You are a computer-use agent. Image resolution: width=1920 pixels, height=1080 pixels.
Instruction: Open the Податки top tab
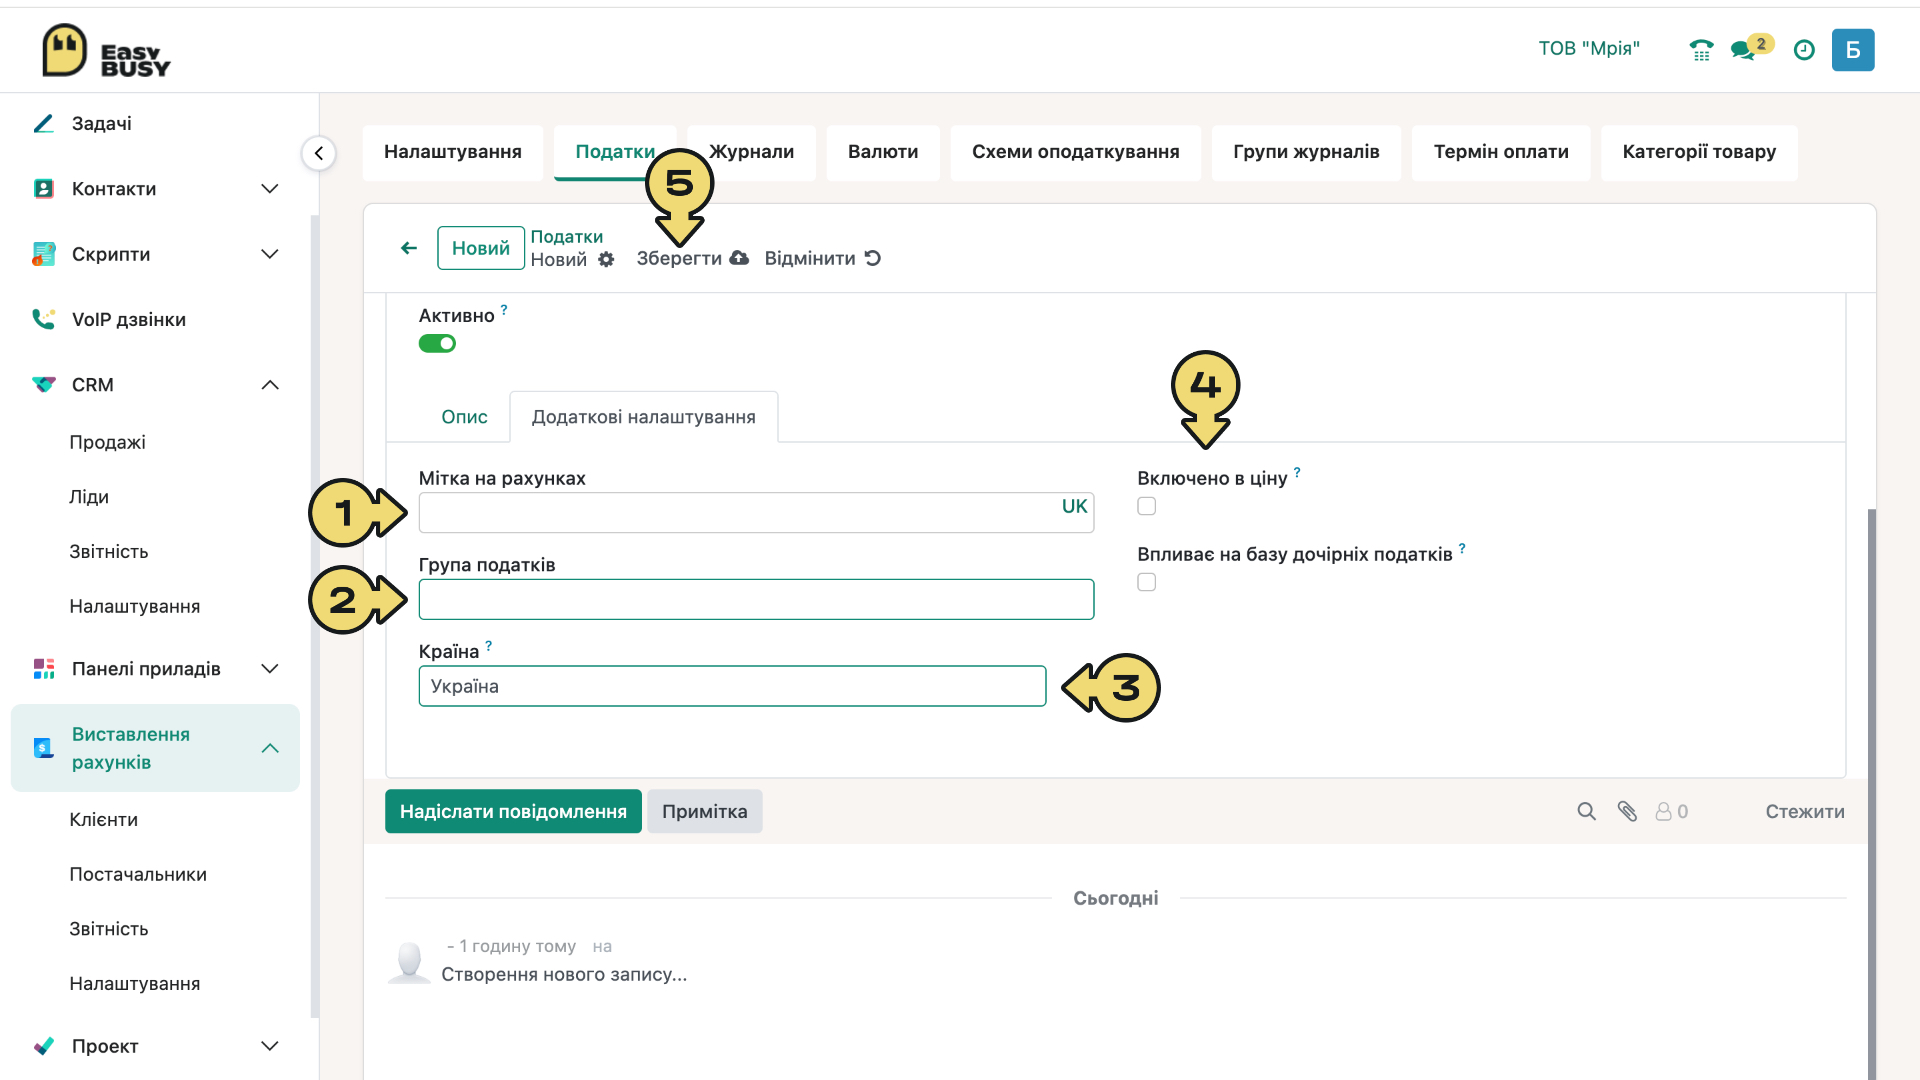pos(615,152)
